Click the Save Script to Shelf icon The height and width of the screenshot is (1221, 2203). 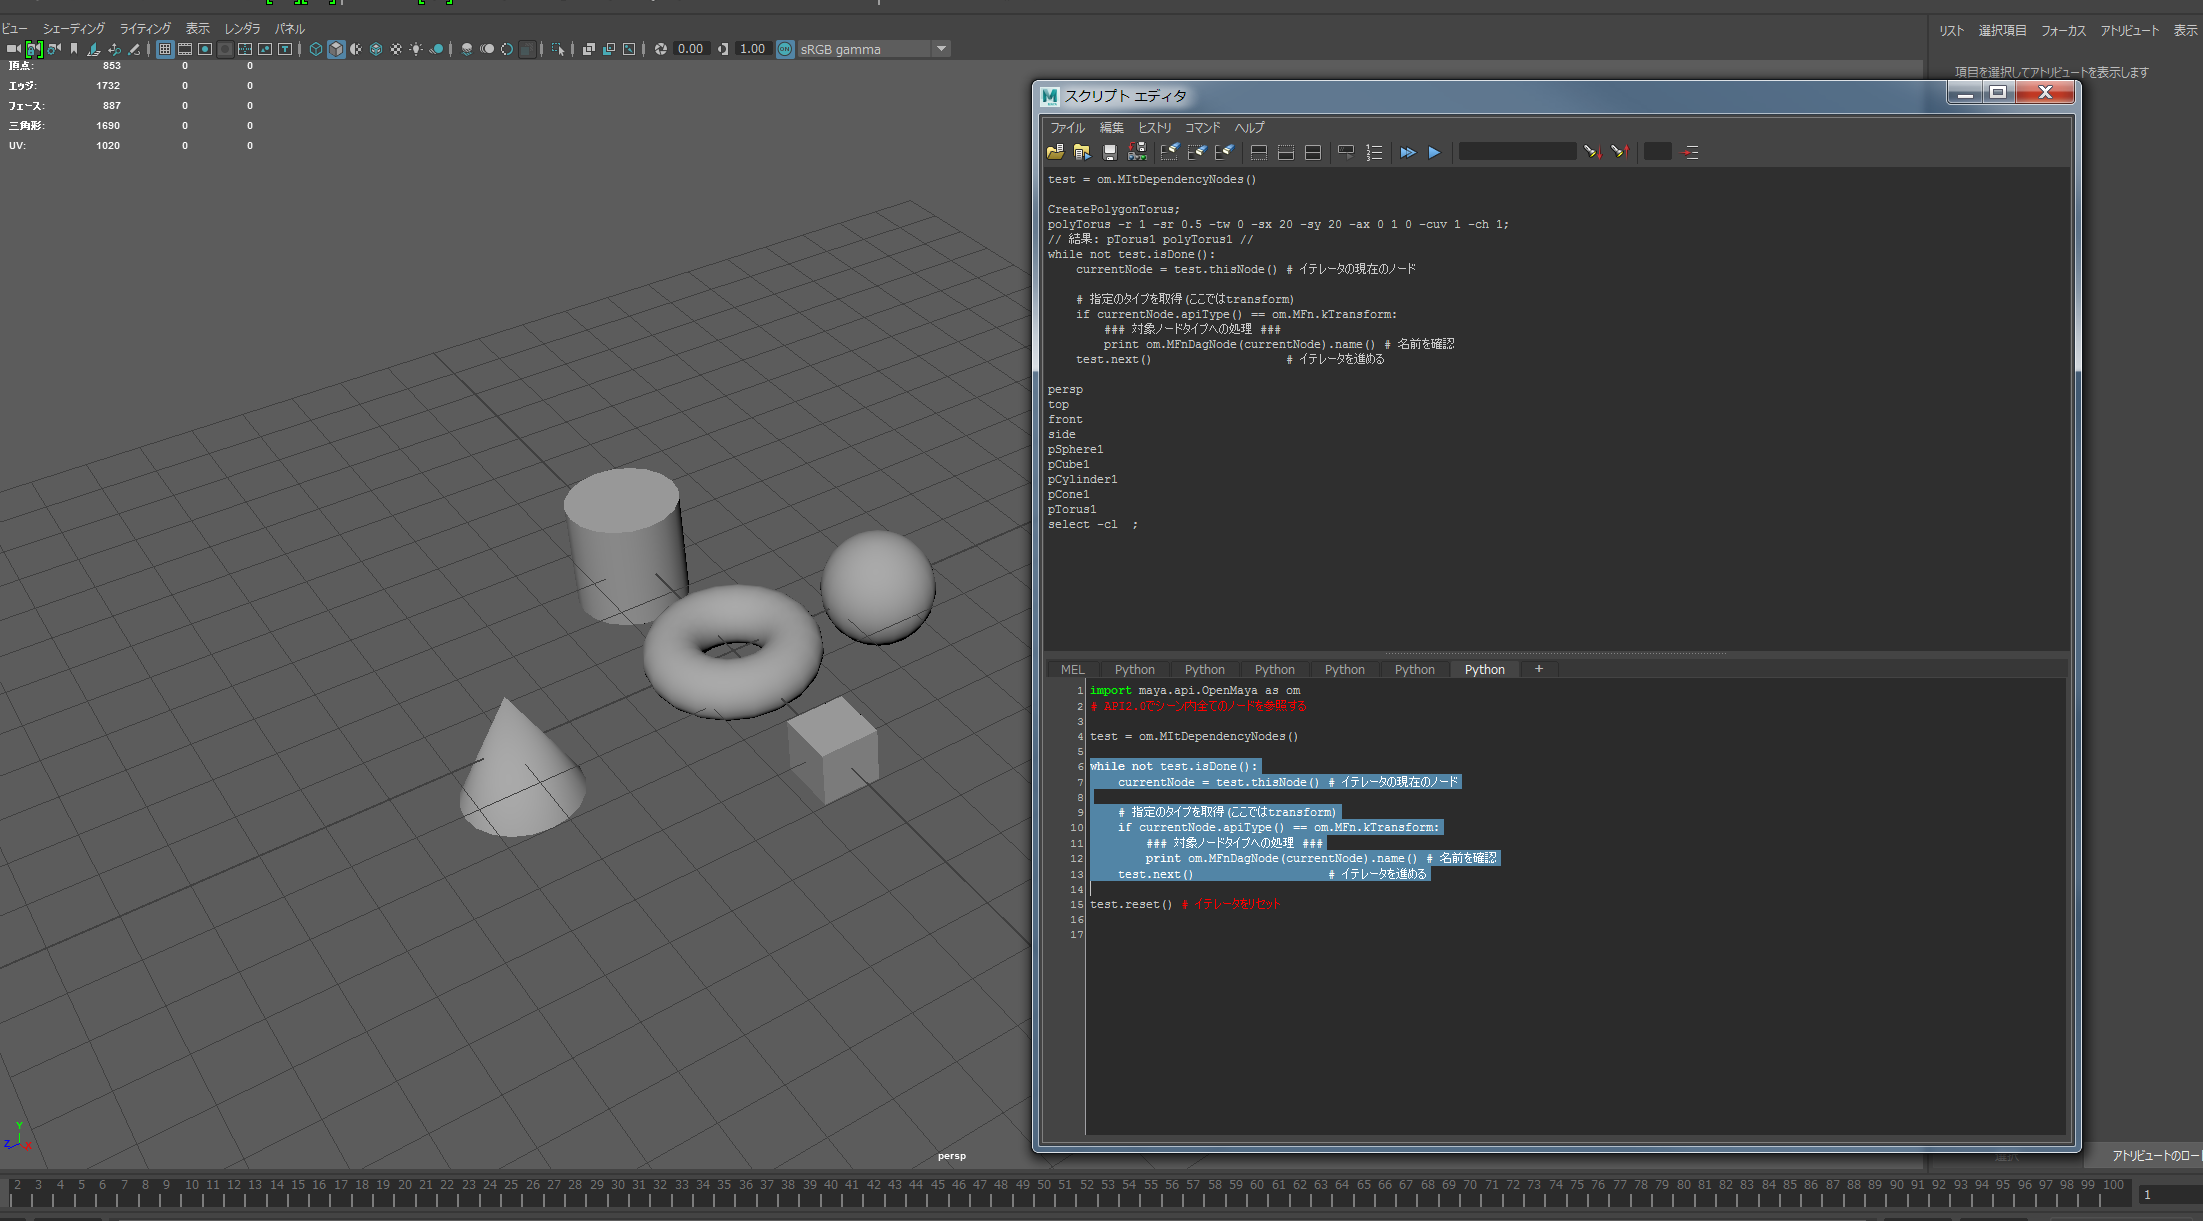pyautogui.click(x=1137, y=152)
